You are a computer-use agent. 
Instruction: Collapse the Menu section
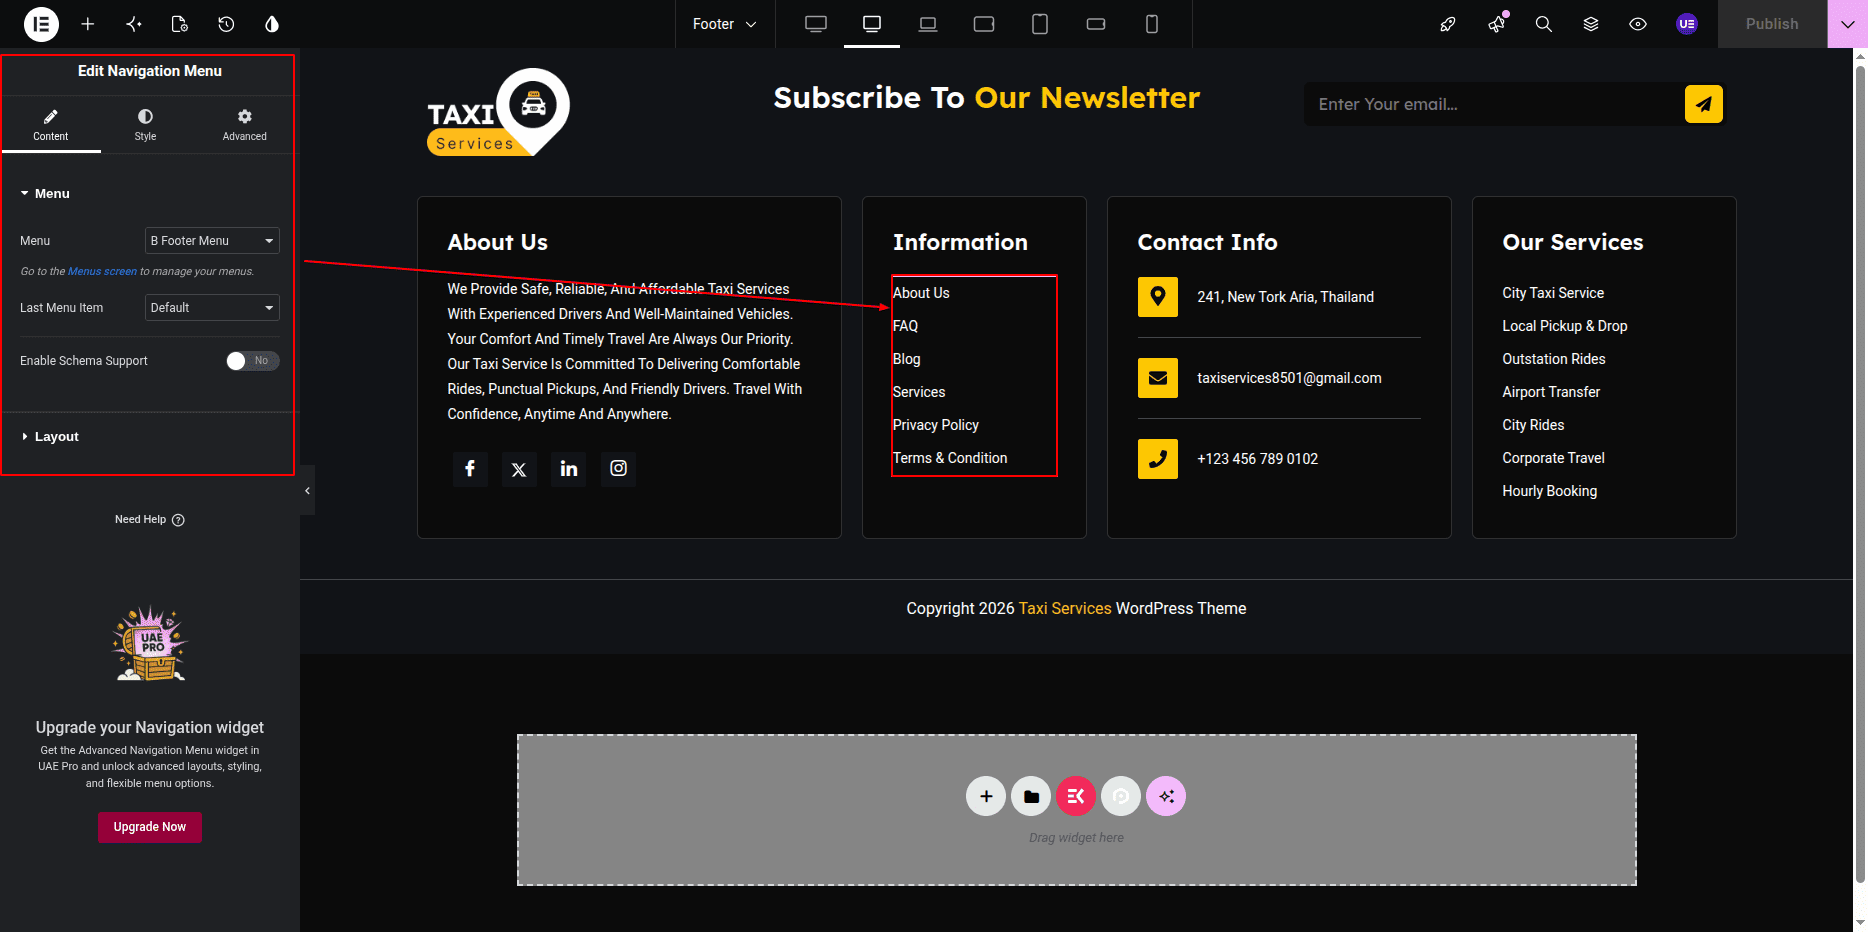tap(45, 194)
